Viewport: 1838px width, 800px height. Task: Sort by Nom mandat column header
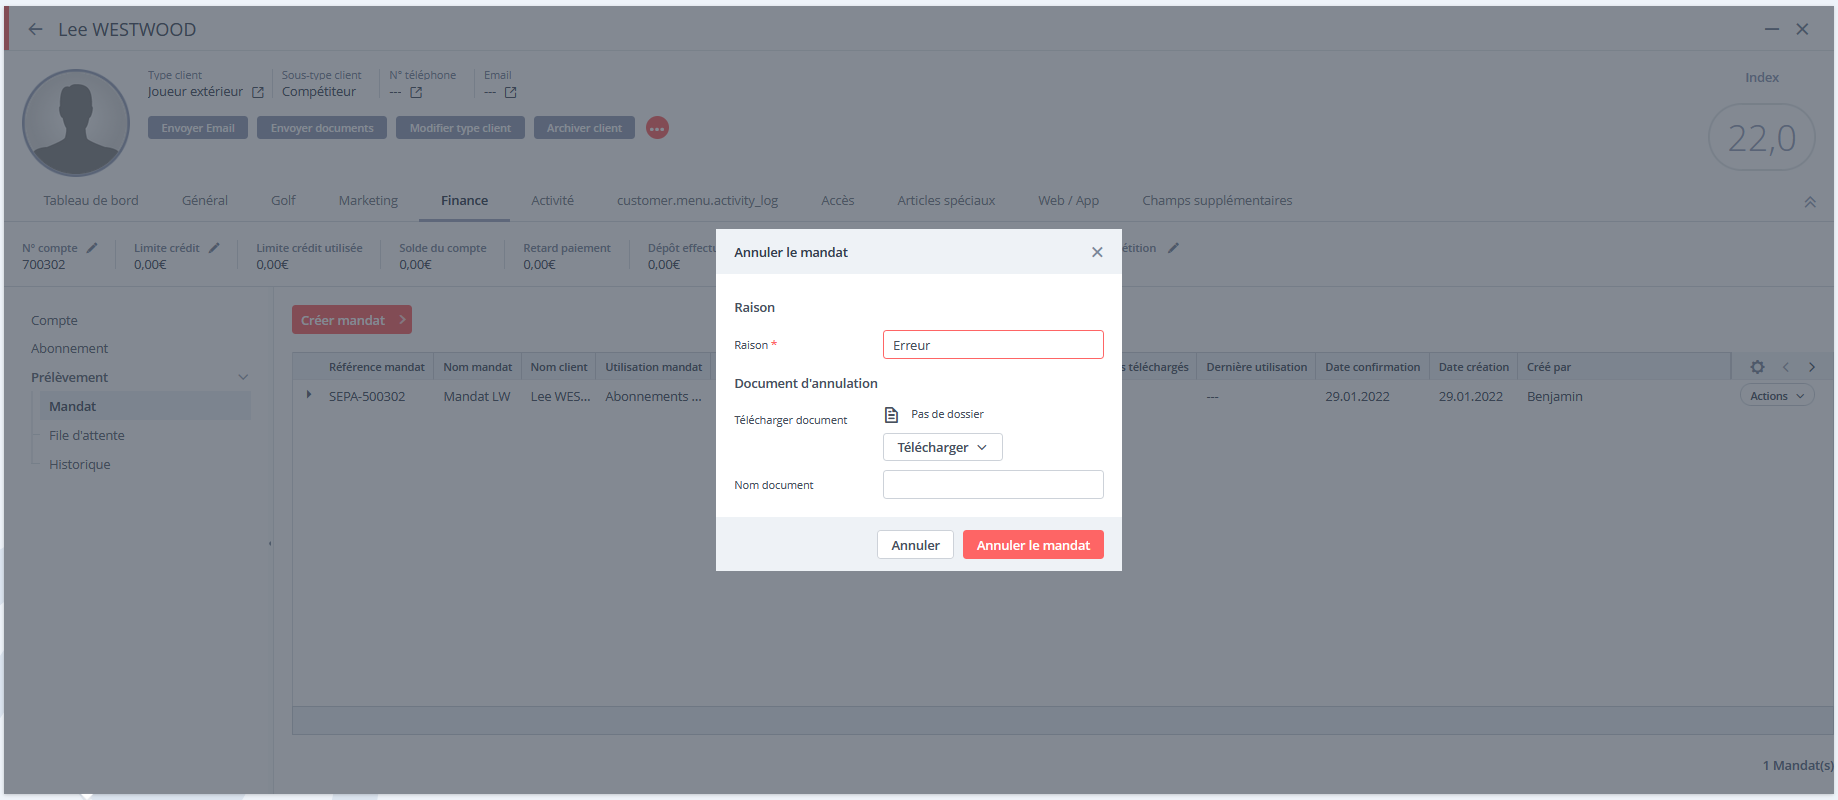[477, 367]
